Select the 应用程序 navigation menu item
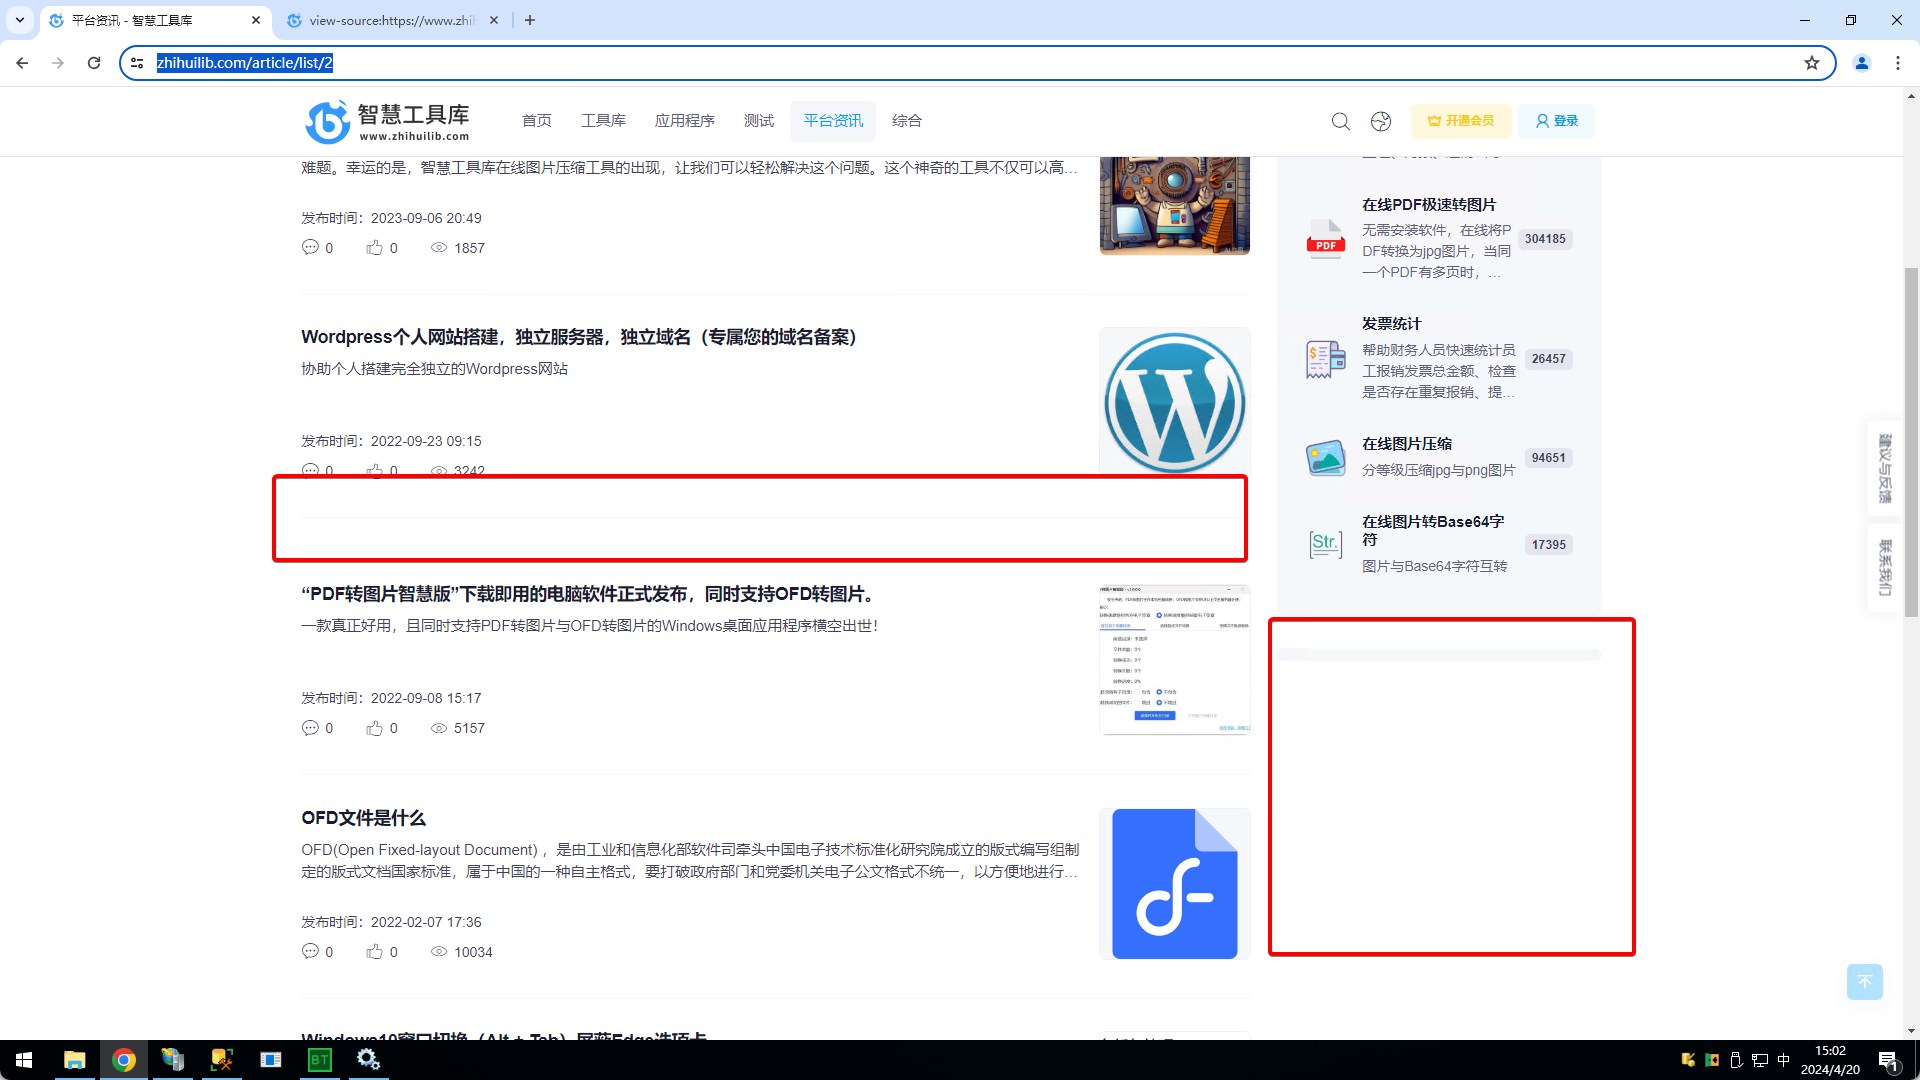The height and width of the screenshot is (1080, 1920). coord(684,121)
